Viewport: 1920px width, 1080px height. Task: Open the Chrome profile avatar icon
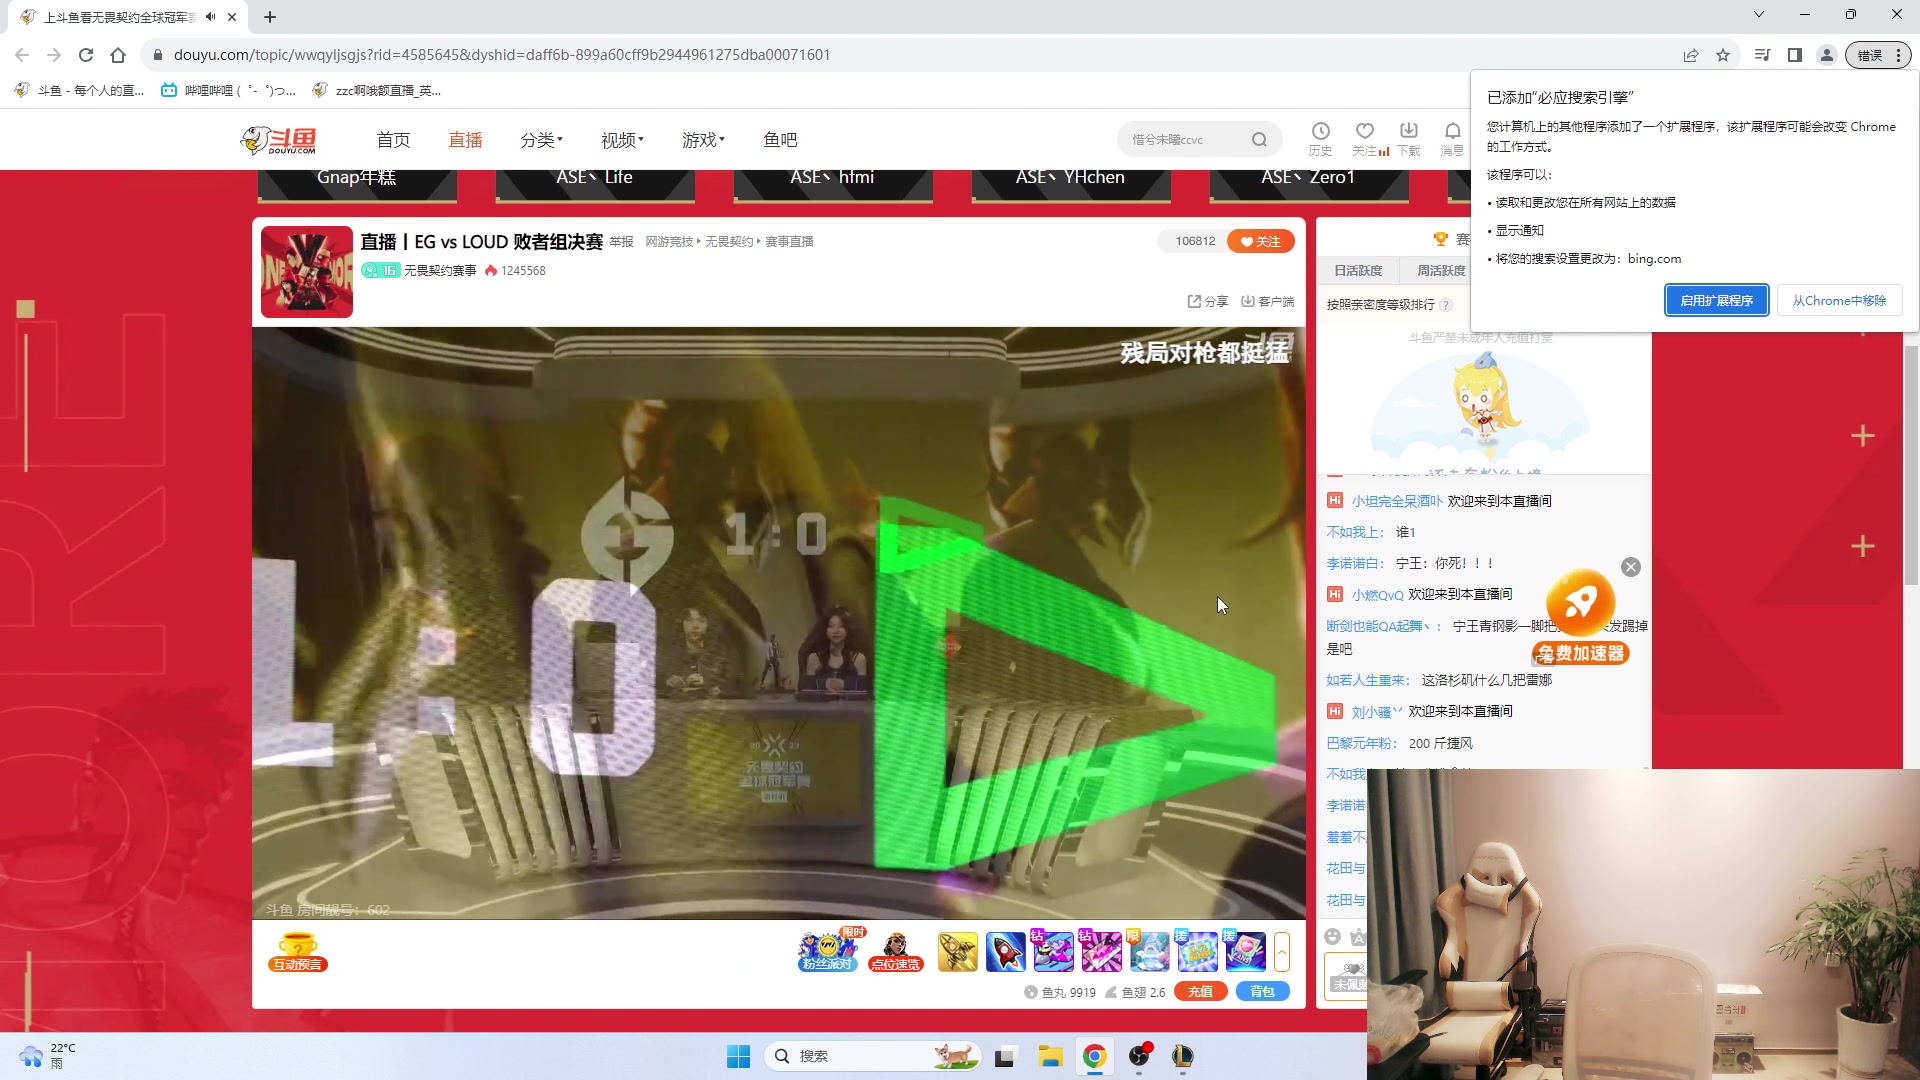tap(1827, 55)
